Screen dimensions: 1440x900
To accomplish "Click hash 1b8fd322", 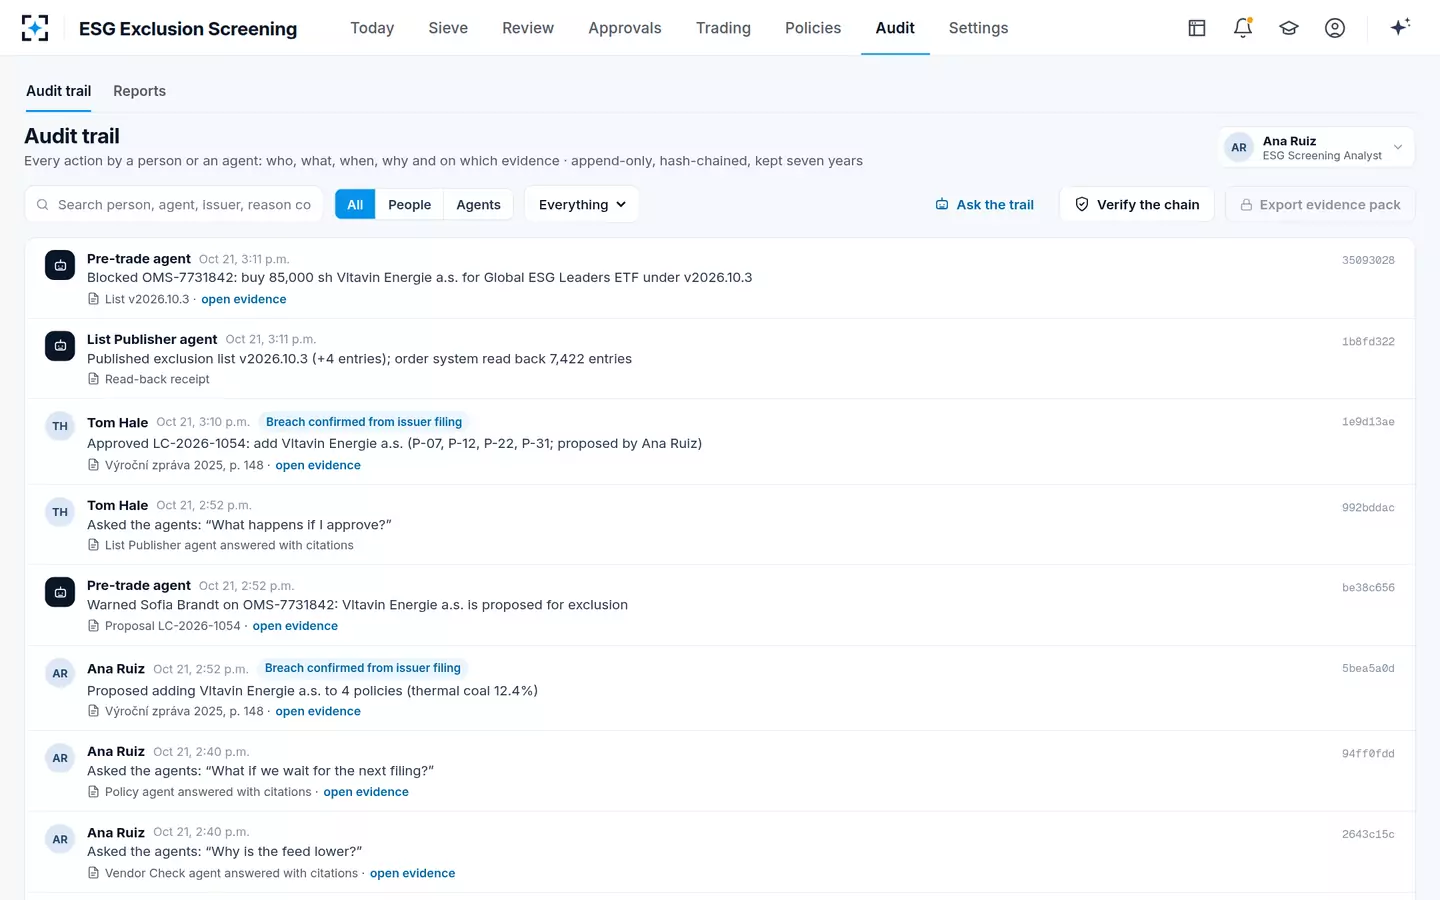I will pyautogui.click(x=1368, y=341).
